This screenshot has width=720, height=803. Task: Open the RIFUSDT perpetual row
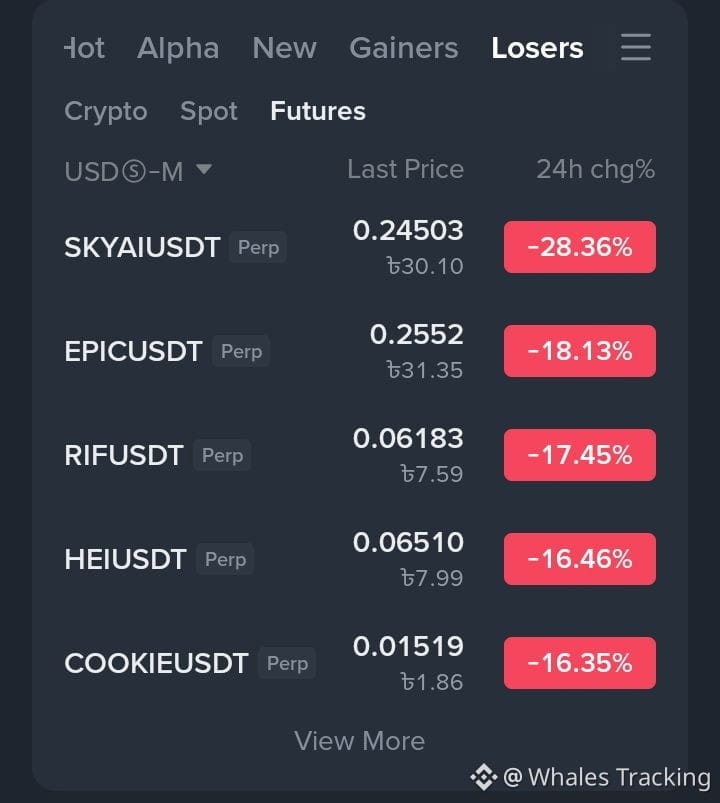click(x=360, y=455)
